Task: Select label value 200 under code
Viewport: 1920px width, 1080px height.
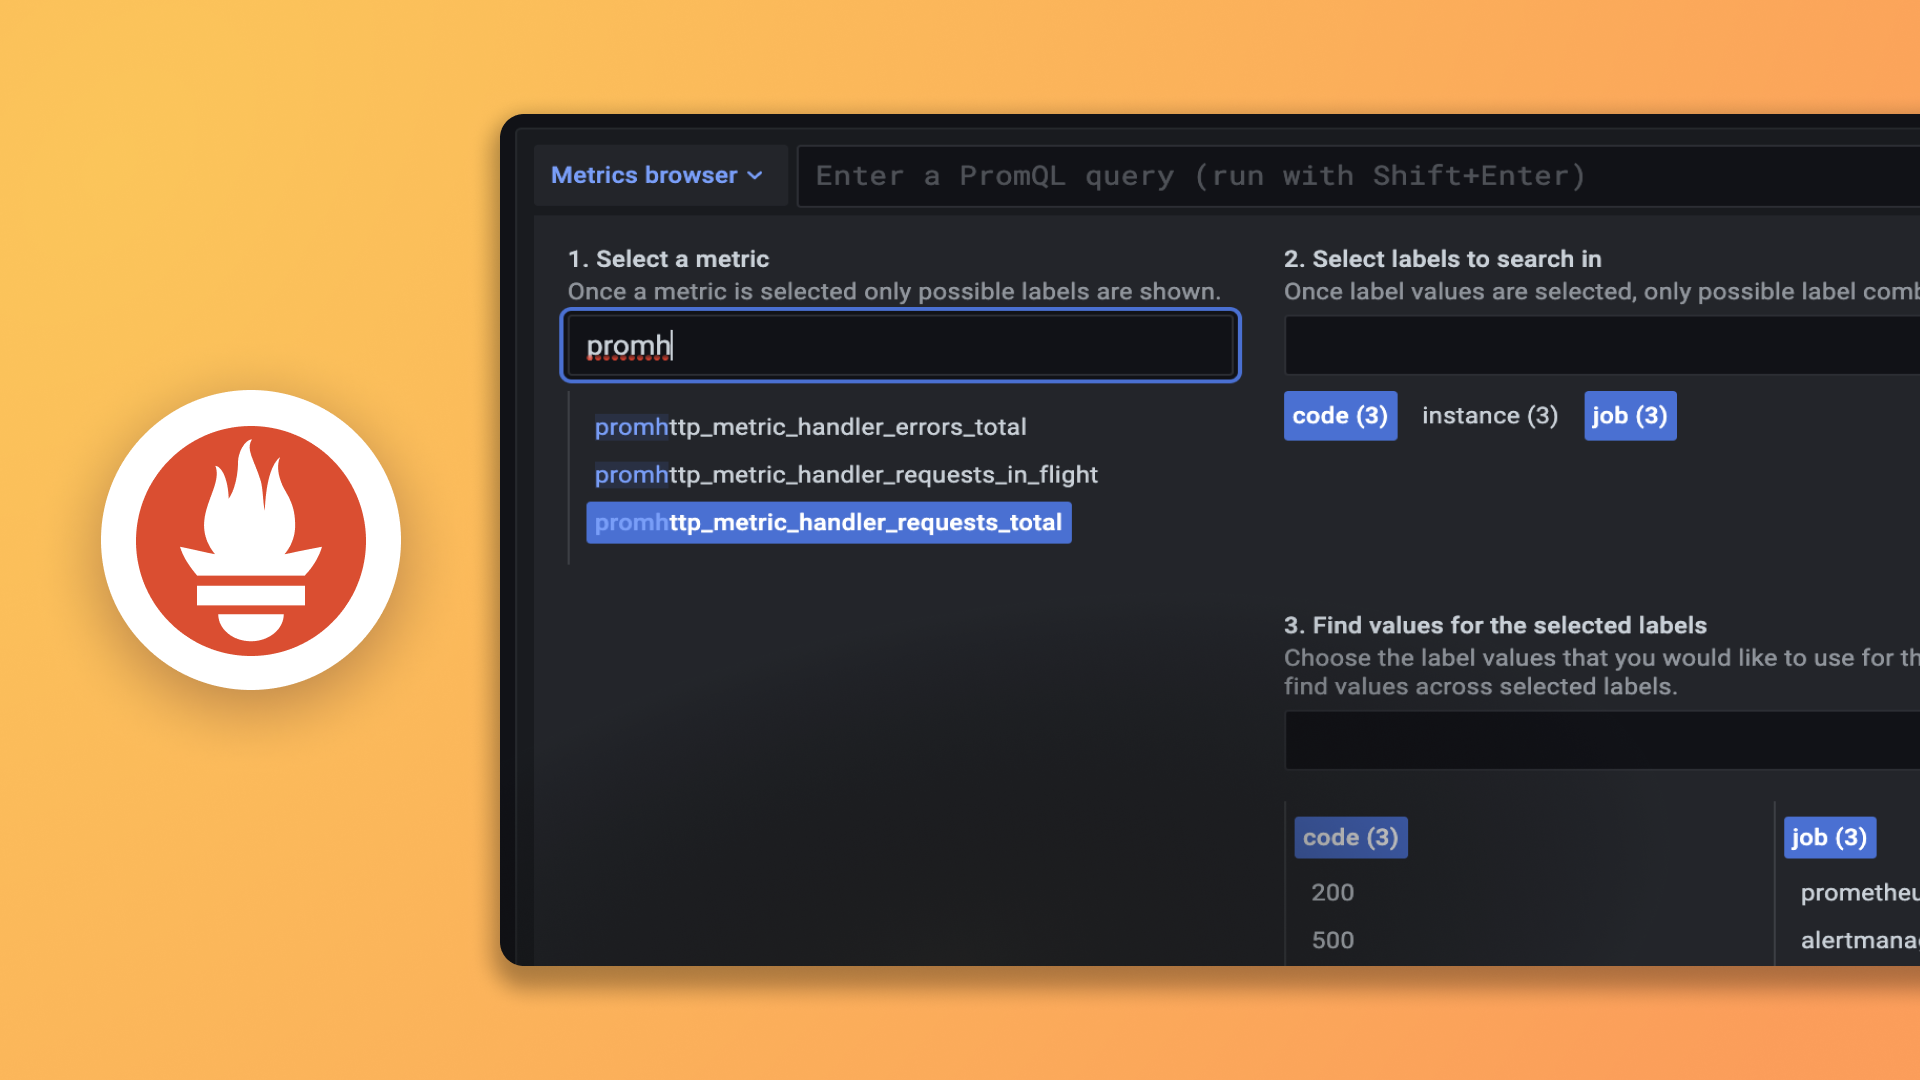Action: click(1332, 892)
